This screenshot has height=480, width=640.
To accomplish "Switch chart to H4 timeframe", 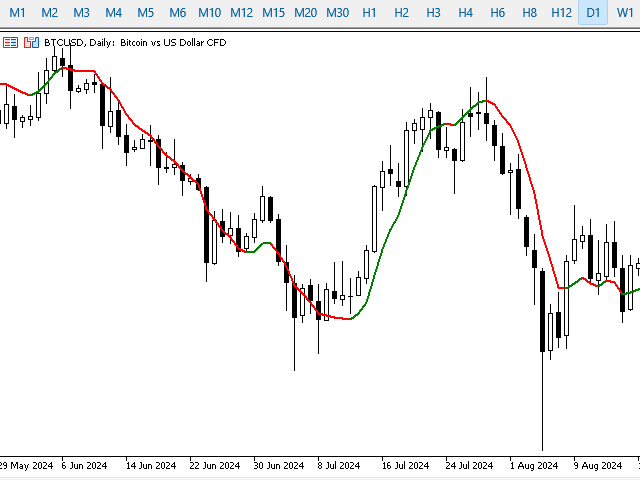I will [x=465, y=13].
